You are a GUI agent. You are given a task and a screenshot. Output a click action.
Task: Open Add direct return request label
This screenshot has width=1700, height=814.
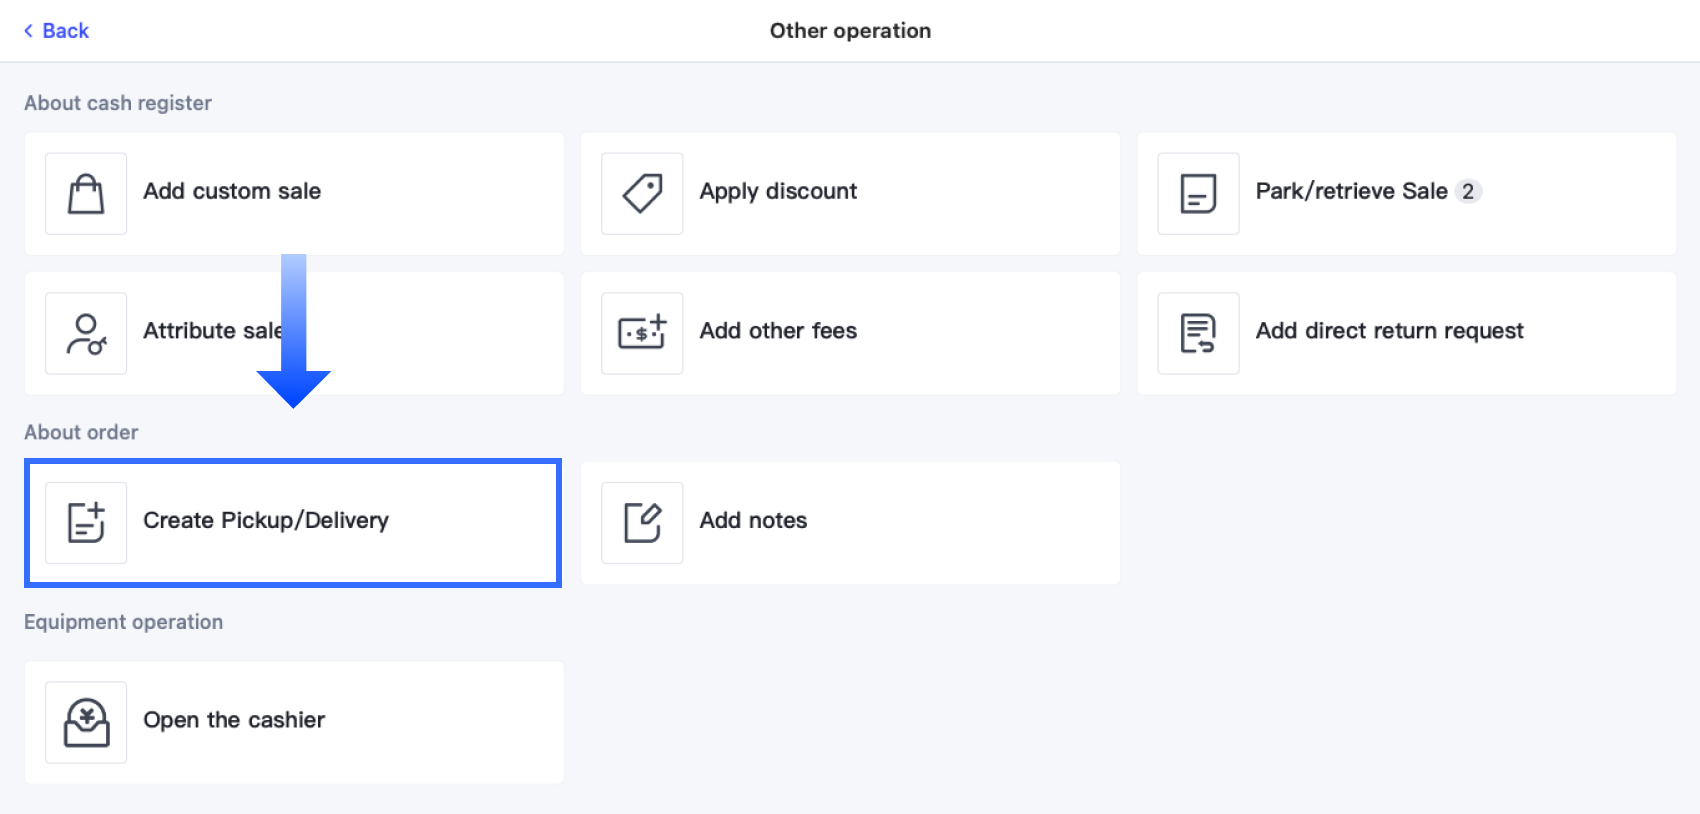[1389, 331]
